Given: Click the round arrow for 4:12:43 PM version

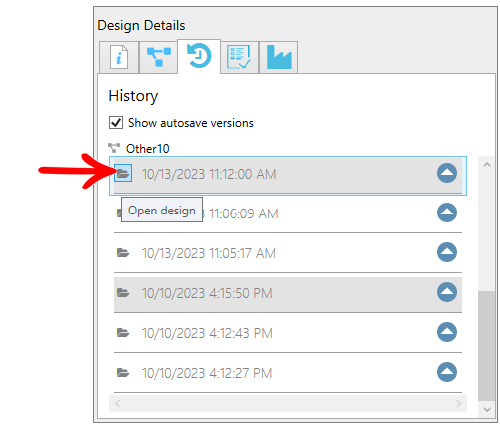Looking at the screenshot, I should tap(447, 332).
